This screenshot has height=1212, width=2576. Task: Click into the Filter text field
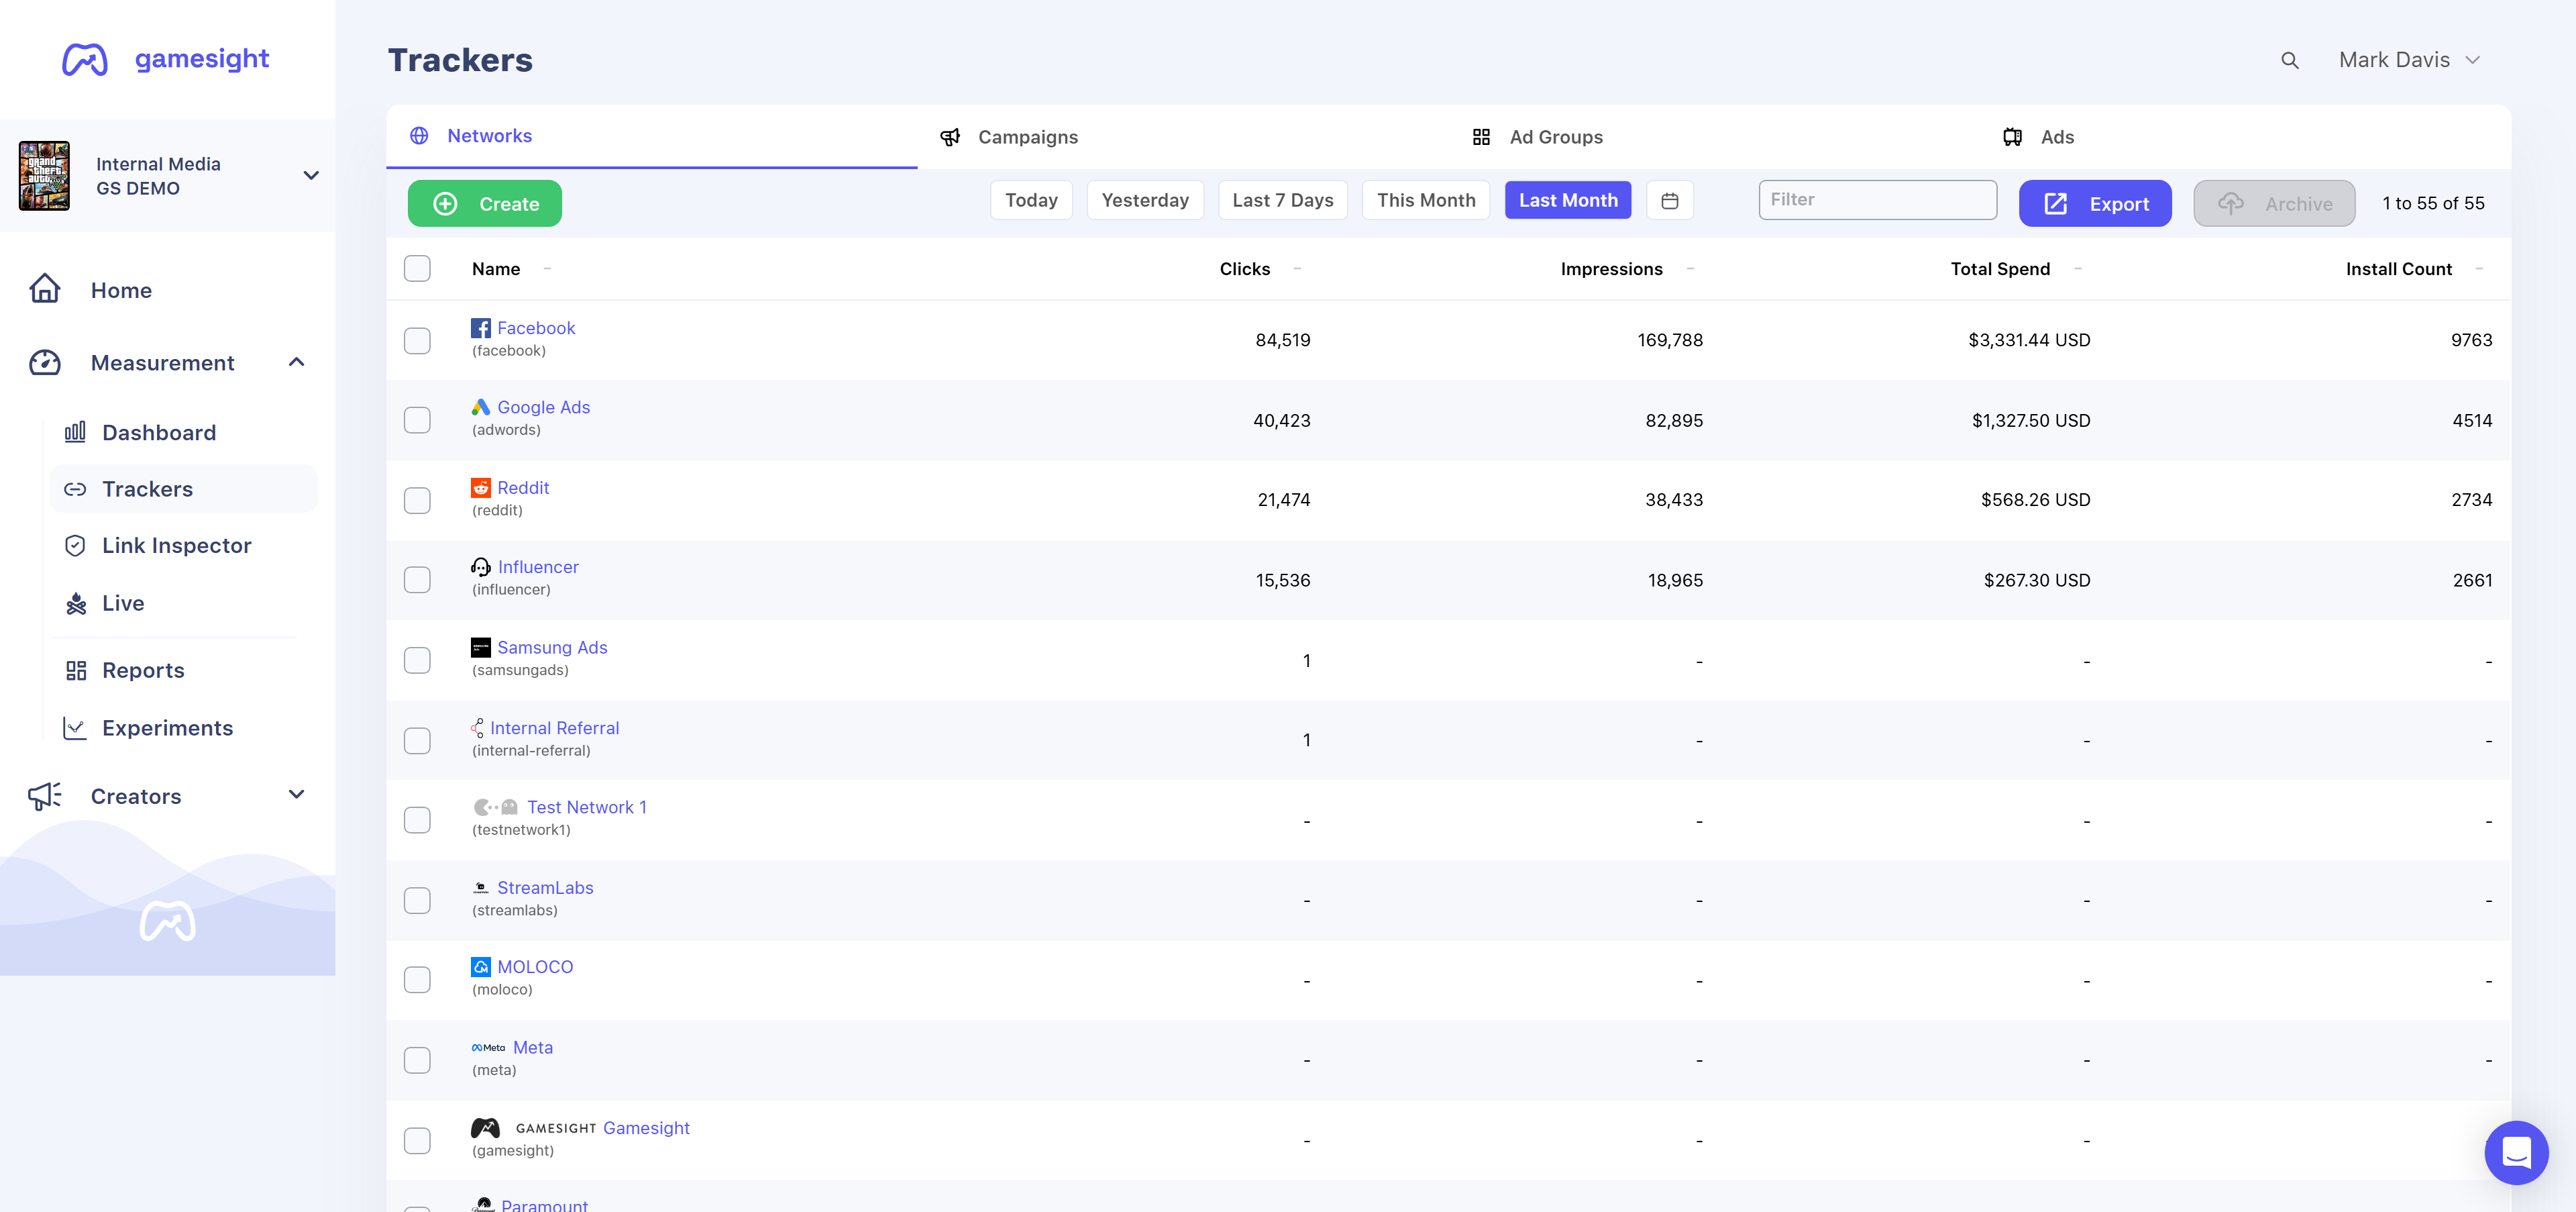coord(1877,200)
